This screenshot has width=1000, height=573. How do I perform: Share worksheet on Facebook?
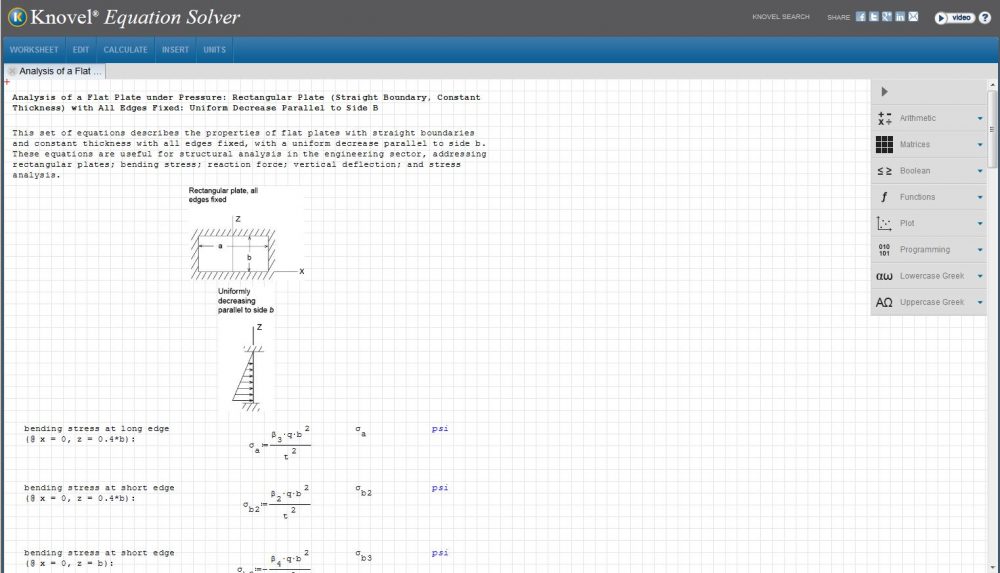click(861, 17)
